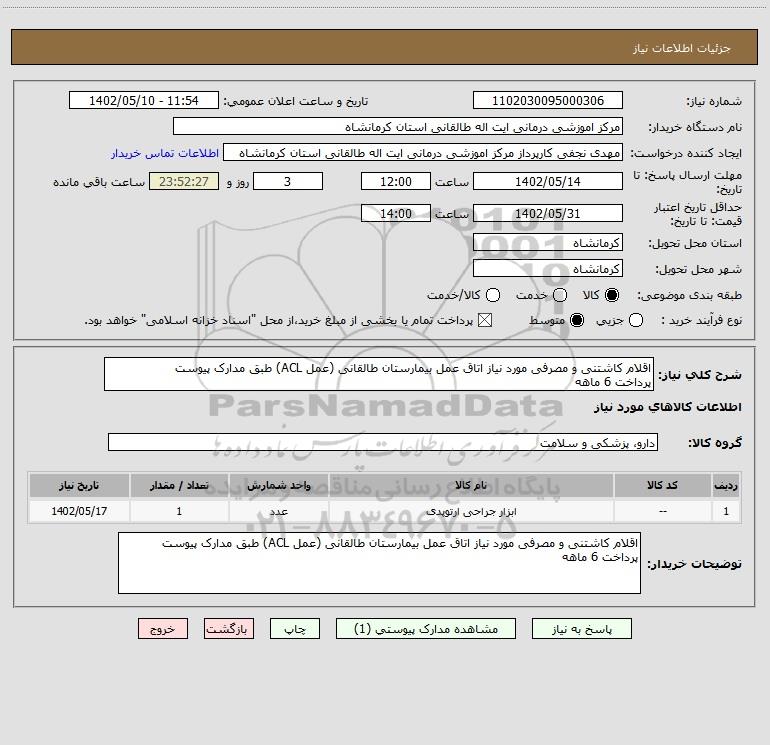
Task: Click the page title جزئیات اطلاعات نیاز
Action: 681,48
